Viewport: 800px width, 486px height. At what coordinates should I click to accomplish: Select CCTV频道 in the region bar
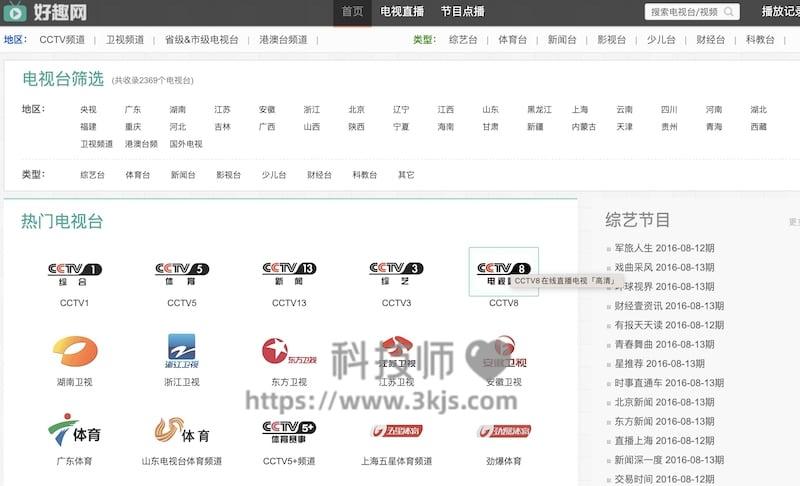click(x=62, y=40)
